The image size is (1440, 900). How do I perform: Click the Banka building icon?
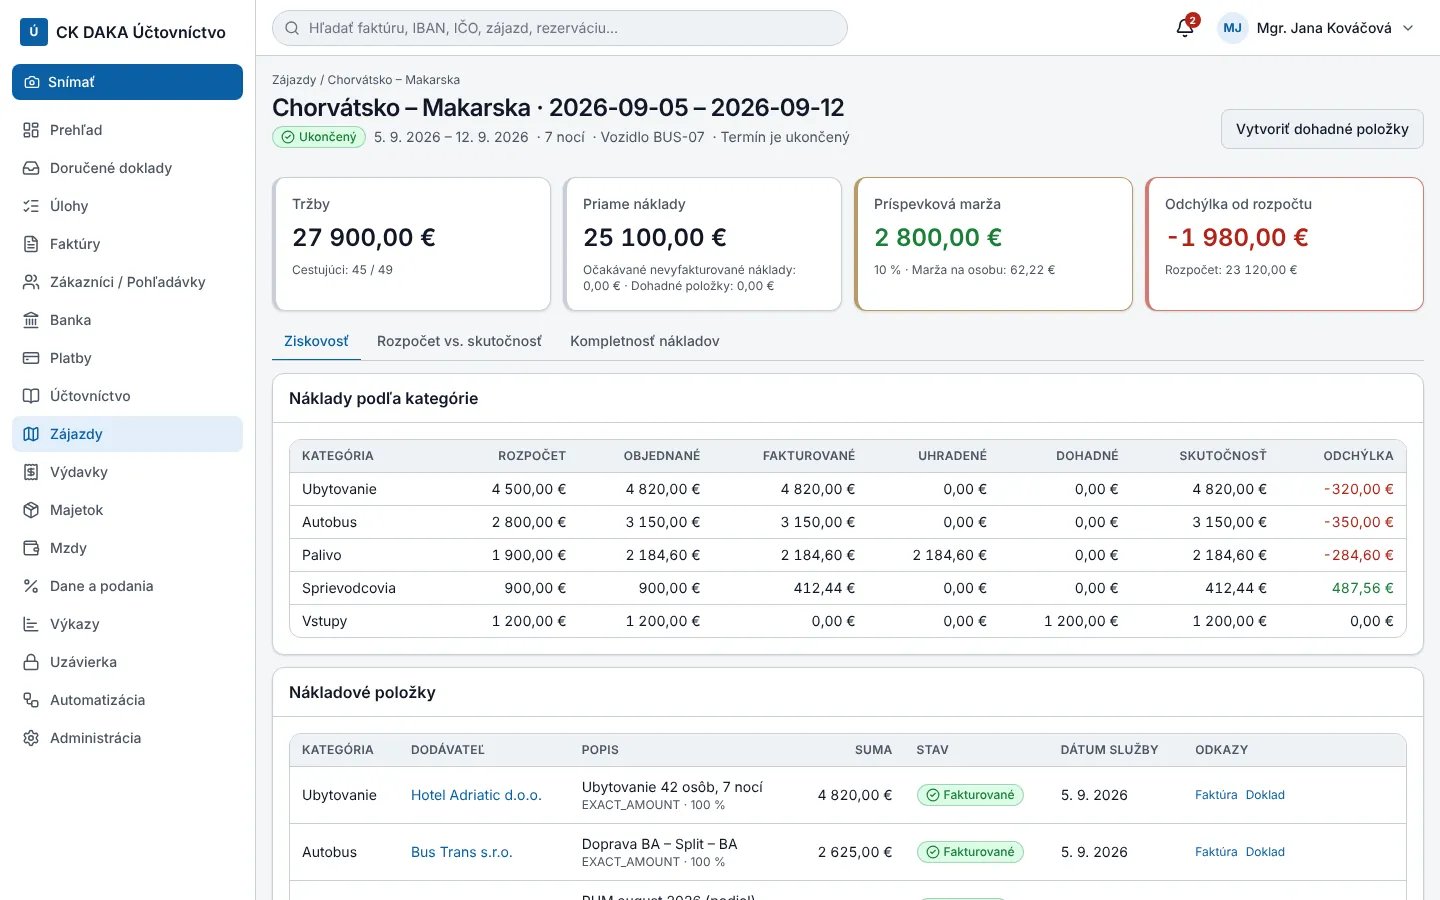[31, 320]
